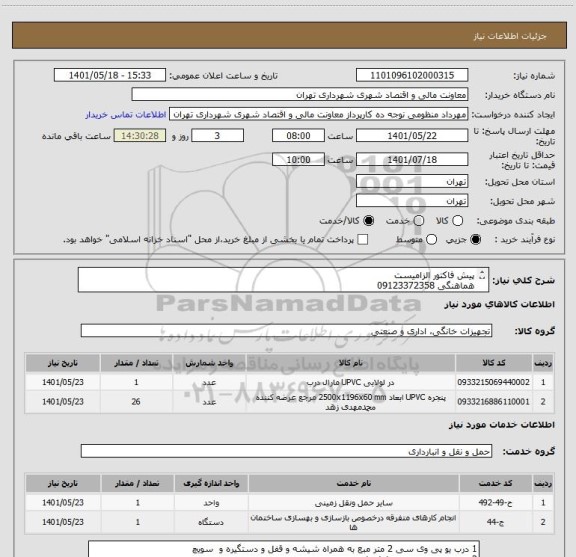Click the دستگاه unit cell
Viewport: 576px width, 557px height.
click(211, 522)
